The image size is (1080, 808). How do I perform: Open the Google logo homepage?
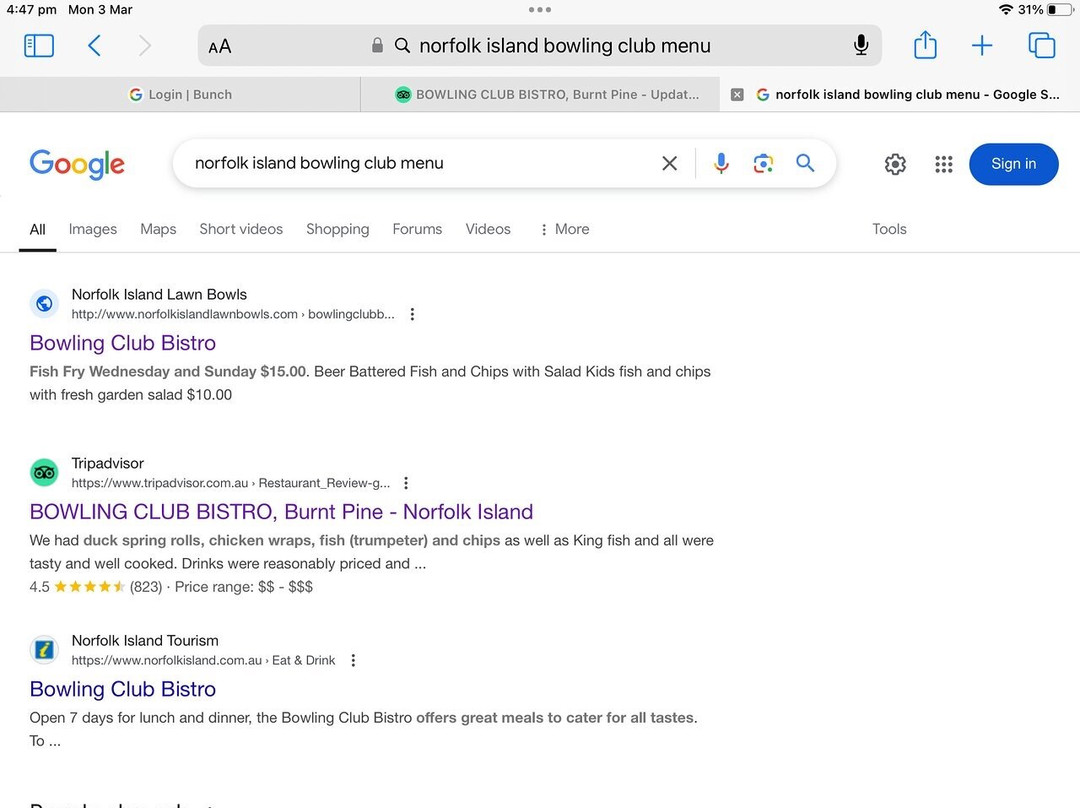[77, 164]
